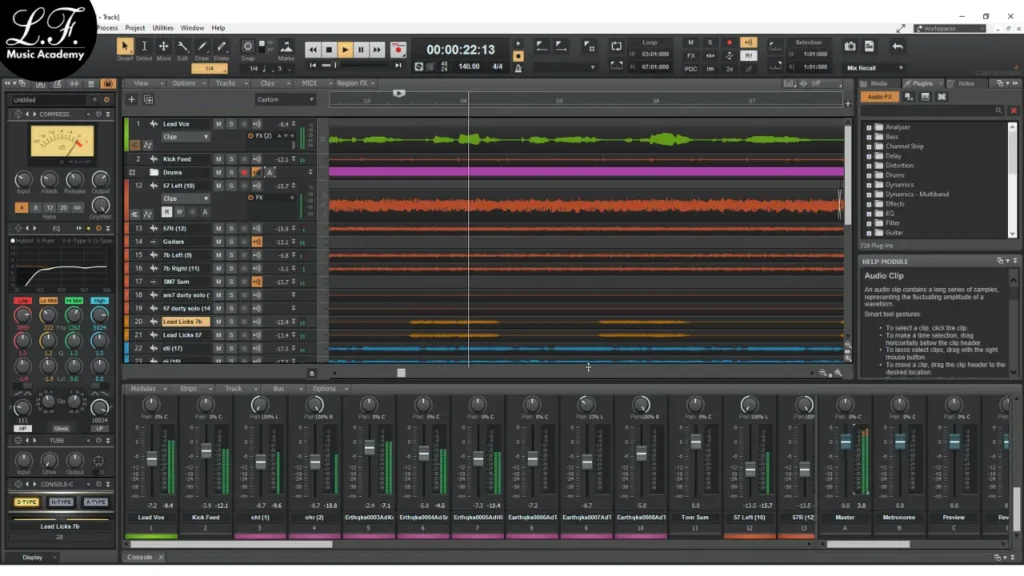Toggle the loop on/off button
This screenshot has width=1024, height=576.
click(x=617, y=44)
